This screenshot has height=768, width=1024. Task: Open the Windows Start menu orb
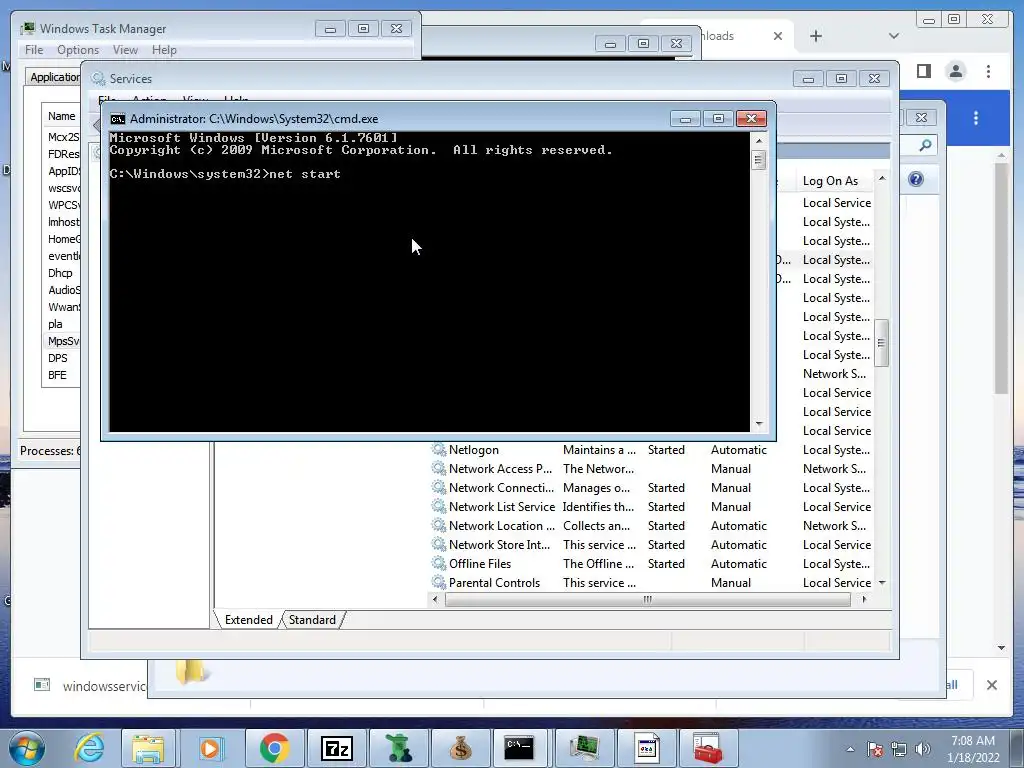(27, 748)
